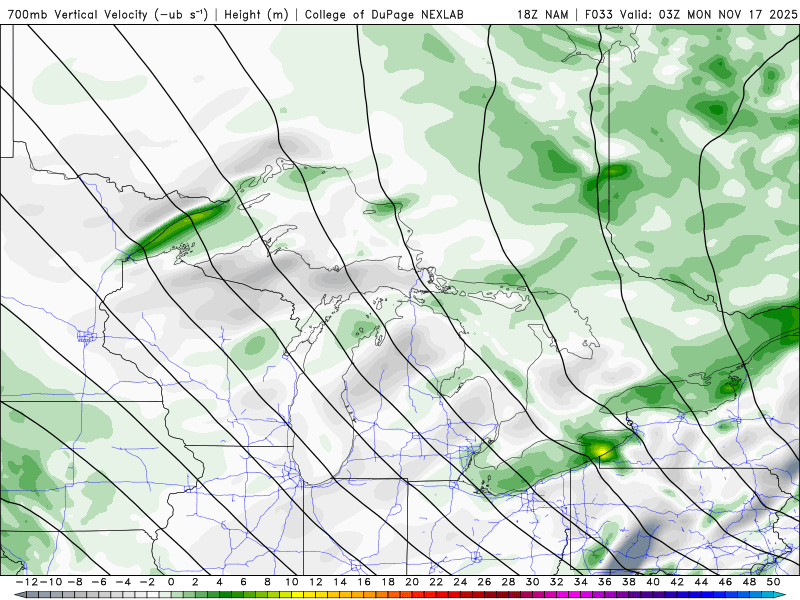Click the "-10" colorbar label
800x600 pixels.
(51, 582)
